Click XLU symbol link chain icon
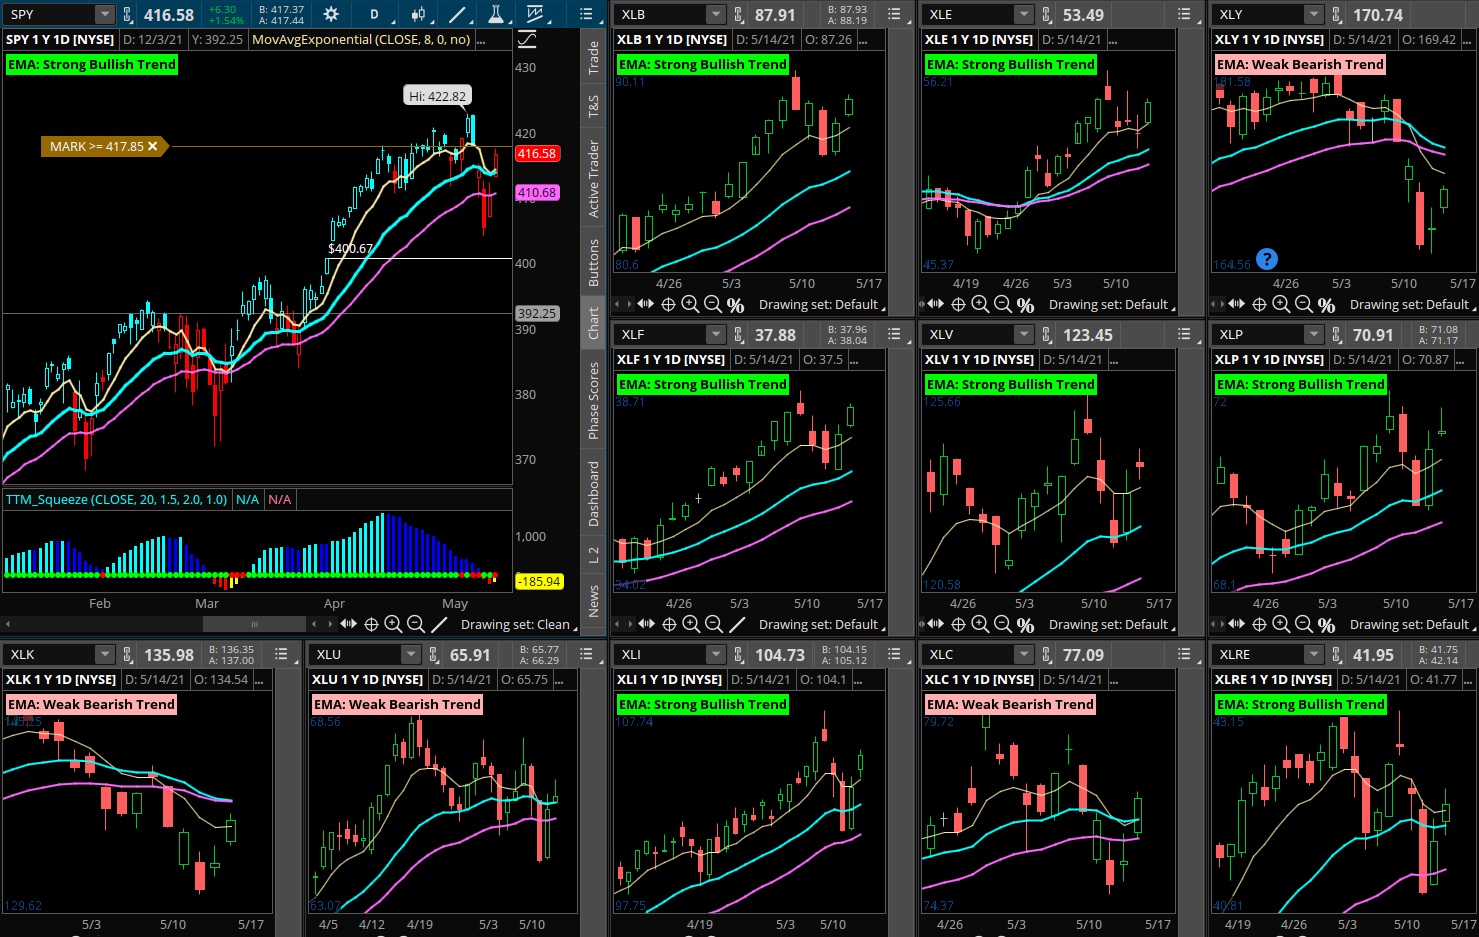The image size is (1479, 937). pos(434,654)
